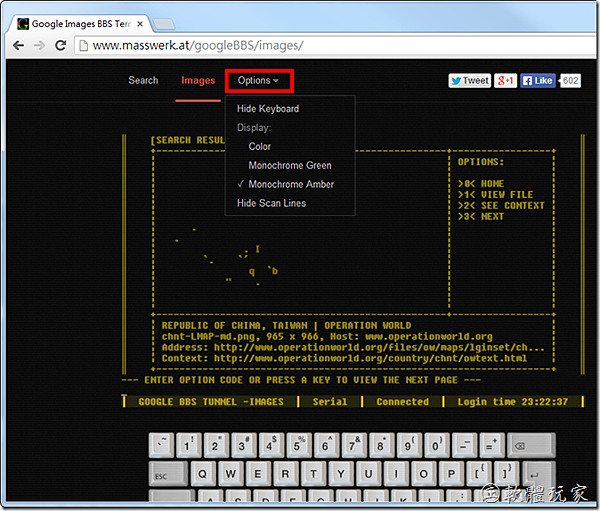
Task: Click the Serial status entry
Action: coord(330,402)
